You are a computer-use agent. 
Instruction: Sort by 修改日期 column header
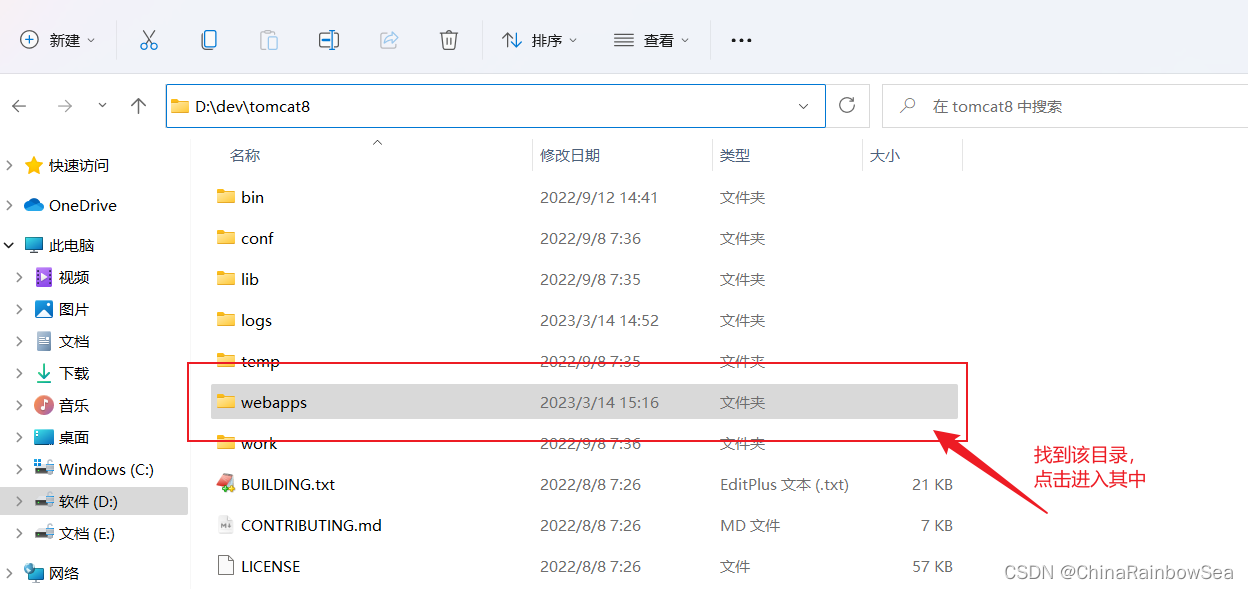point(570,155)
